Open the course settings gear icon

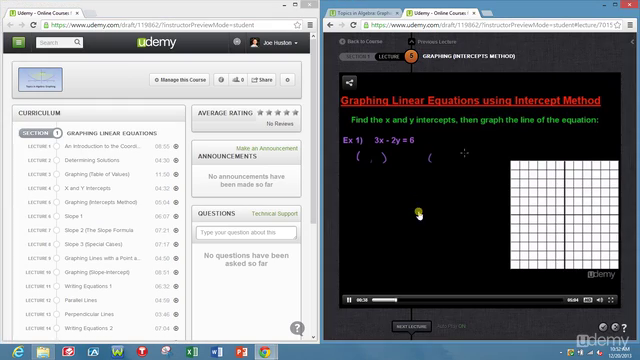(x=287, y=80)
